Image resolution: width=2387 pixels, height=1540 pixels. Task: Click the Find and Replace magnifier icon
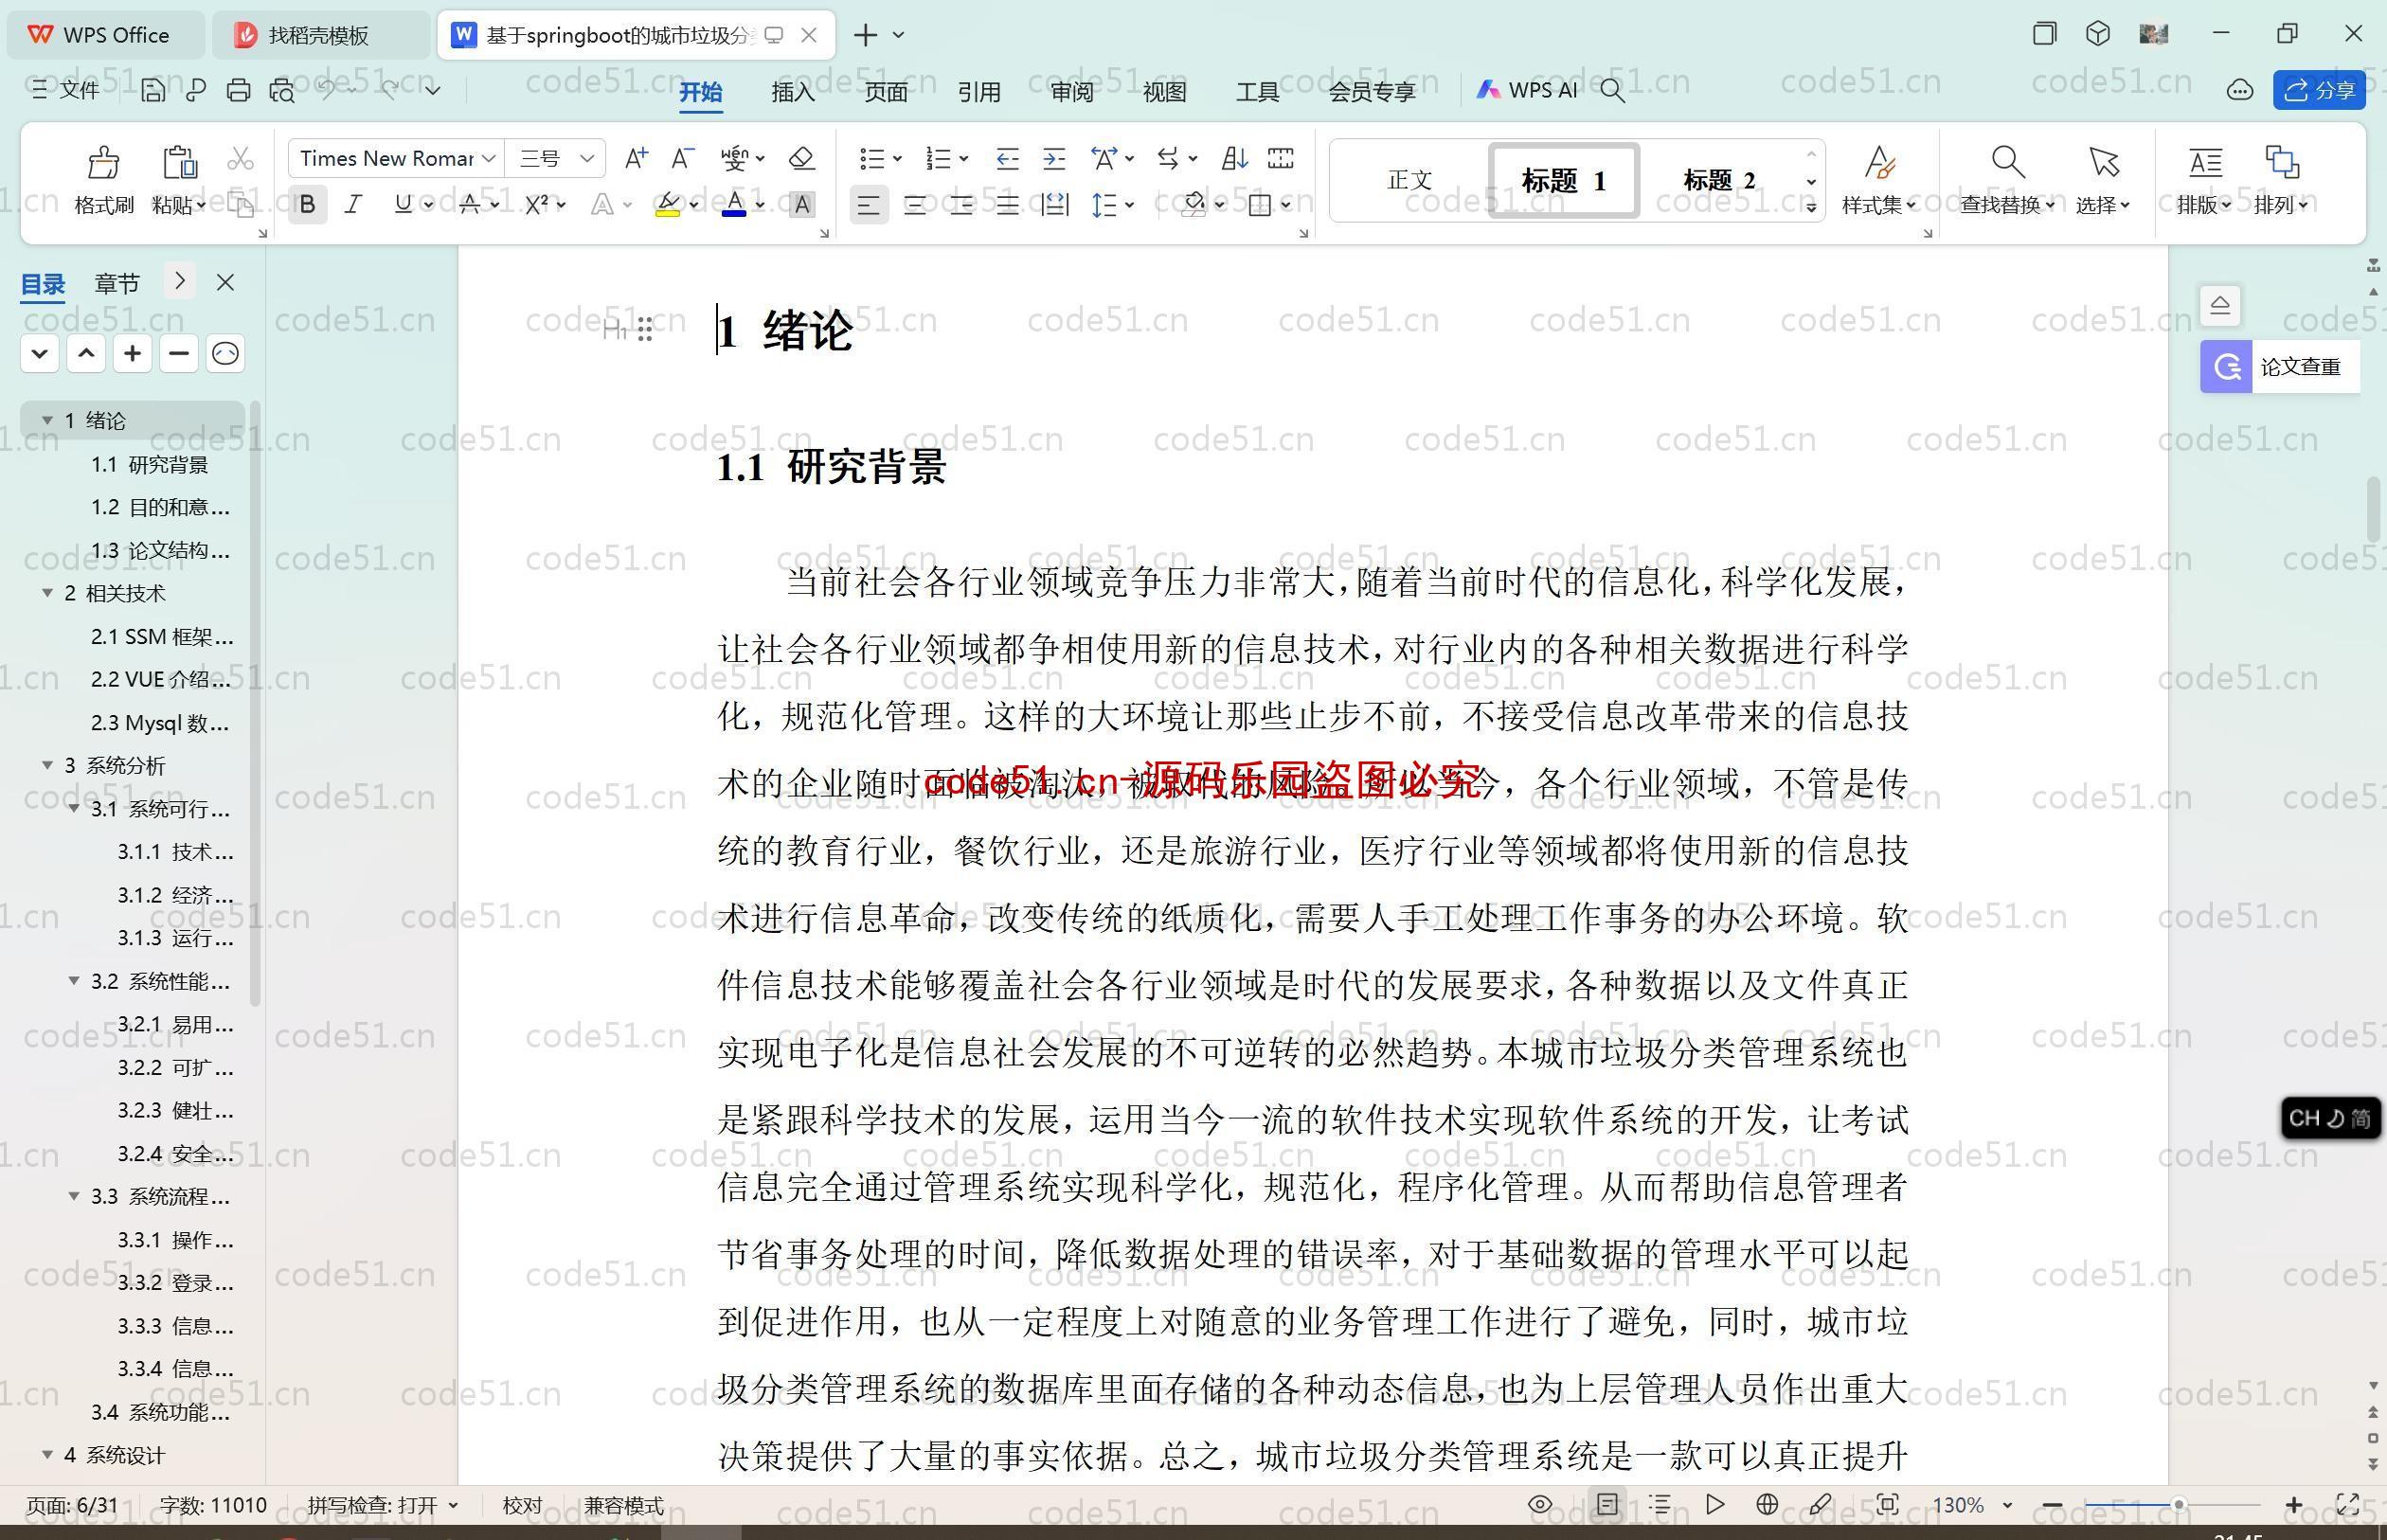[x=2007, y=162]
